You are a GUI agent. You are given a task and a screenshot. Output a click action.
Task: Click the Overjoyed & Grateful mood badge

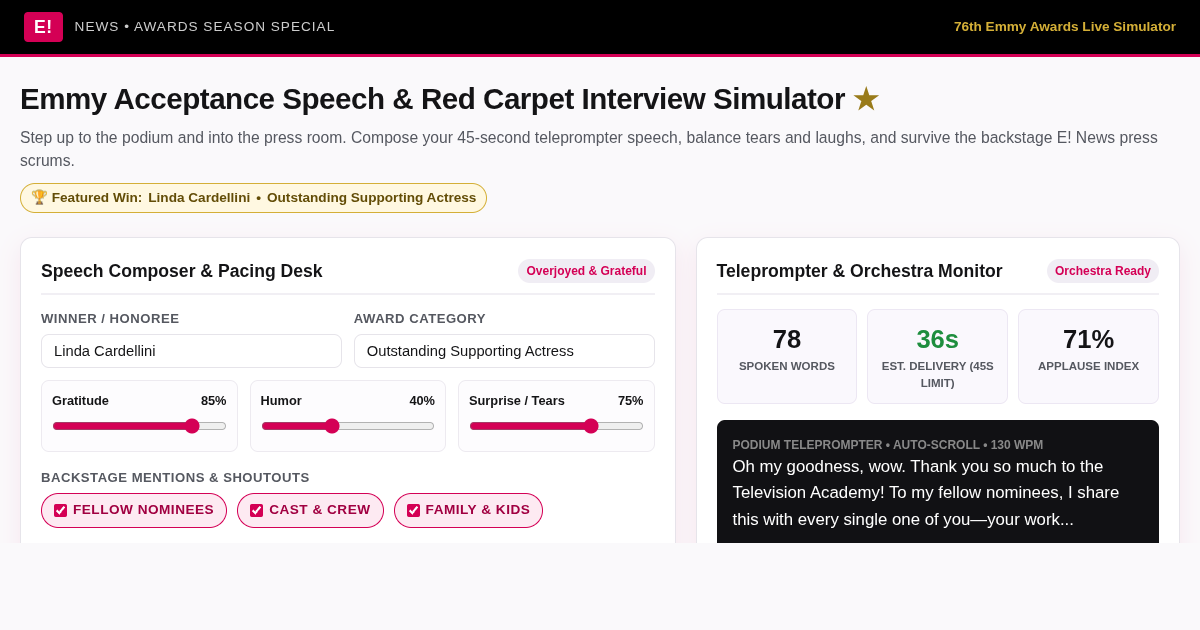pyautogui.click(x=586, y=271)
